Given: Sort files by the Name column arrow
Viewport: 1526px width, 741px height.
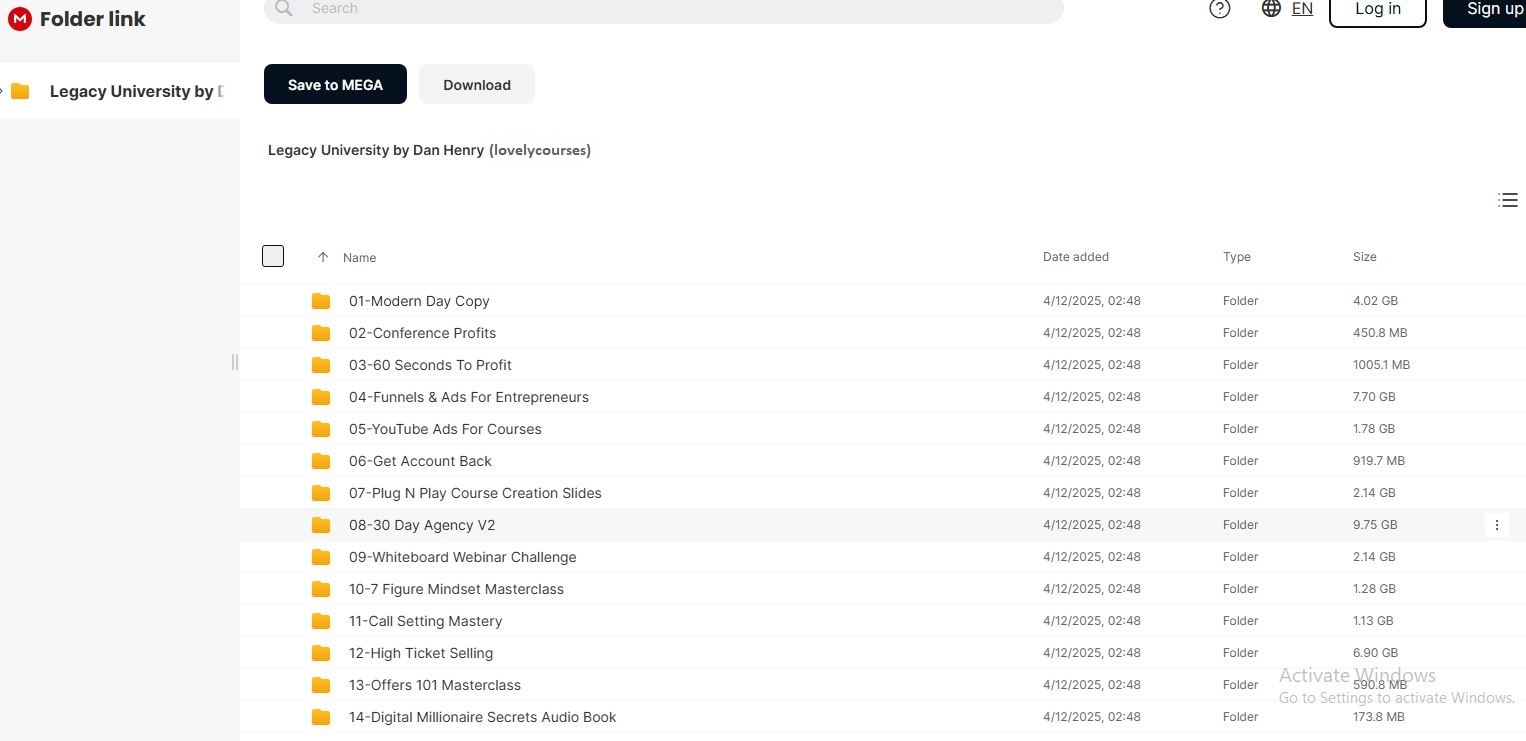Looking at the screenshot, I should pos(323,257).
